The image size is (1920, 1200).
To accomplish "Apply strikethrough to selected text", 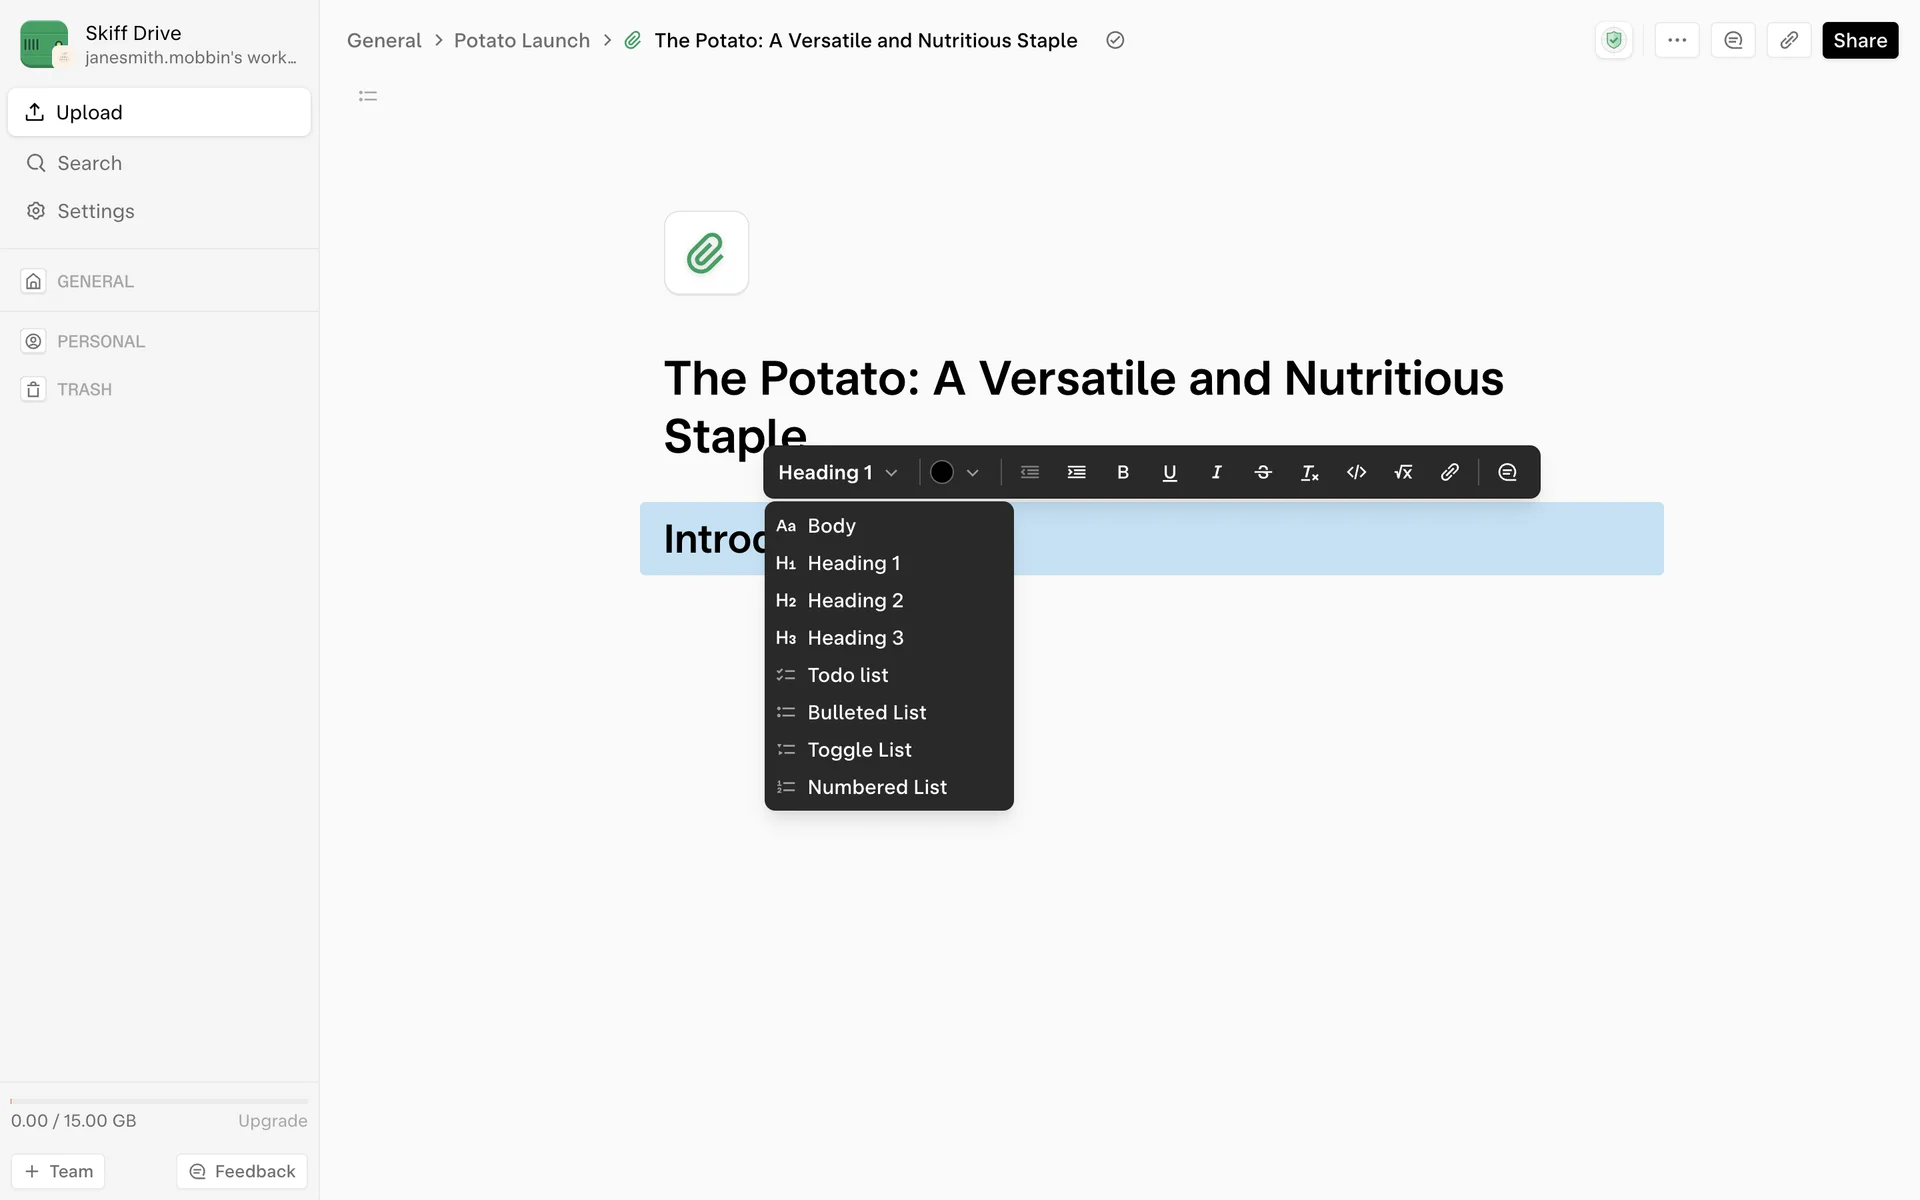I will 1263,472.
